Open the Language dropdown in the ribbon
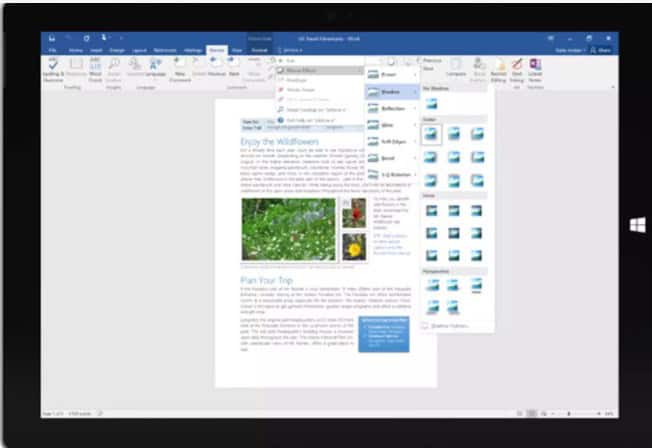This screenshot has width=652, height=448. [x=155, y=68]
